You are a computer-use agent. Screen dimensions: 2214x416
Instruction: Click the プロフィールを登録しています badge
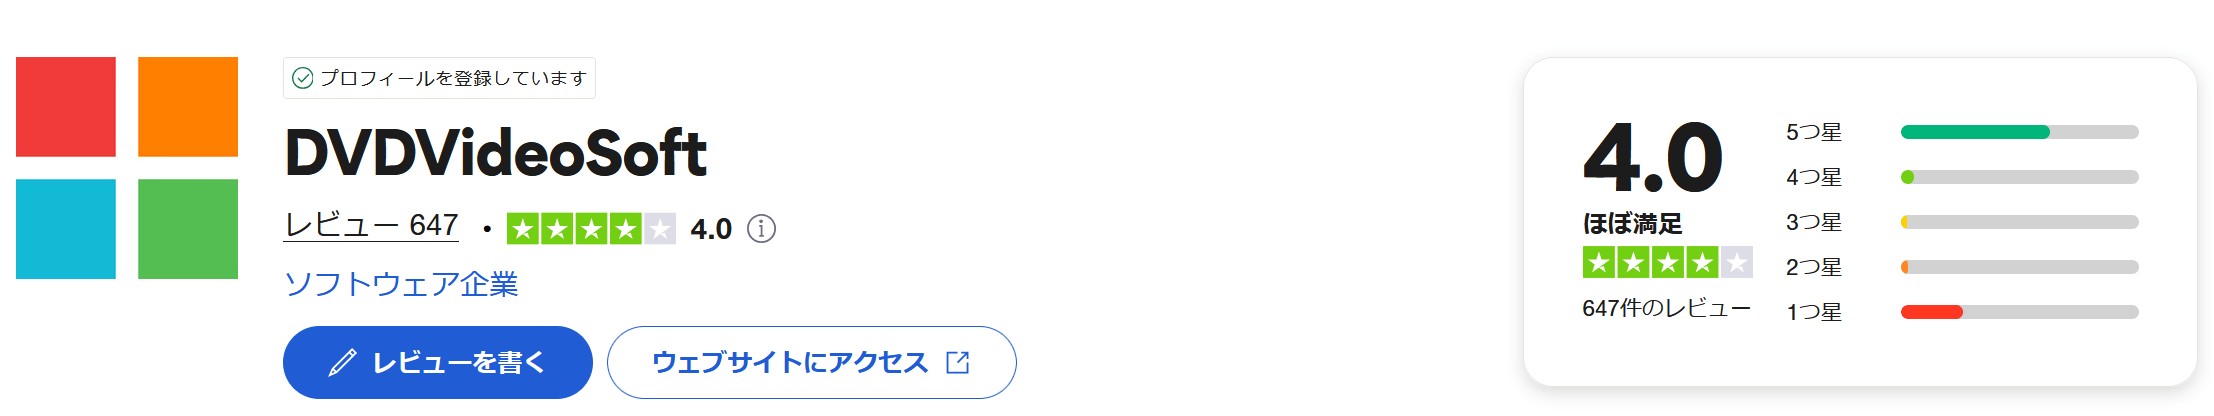pyautogui.click(x=439, y=78)
